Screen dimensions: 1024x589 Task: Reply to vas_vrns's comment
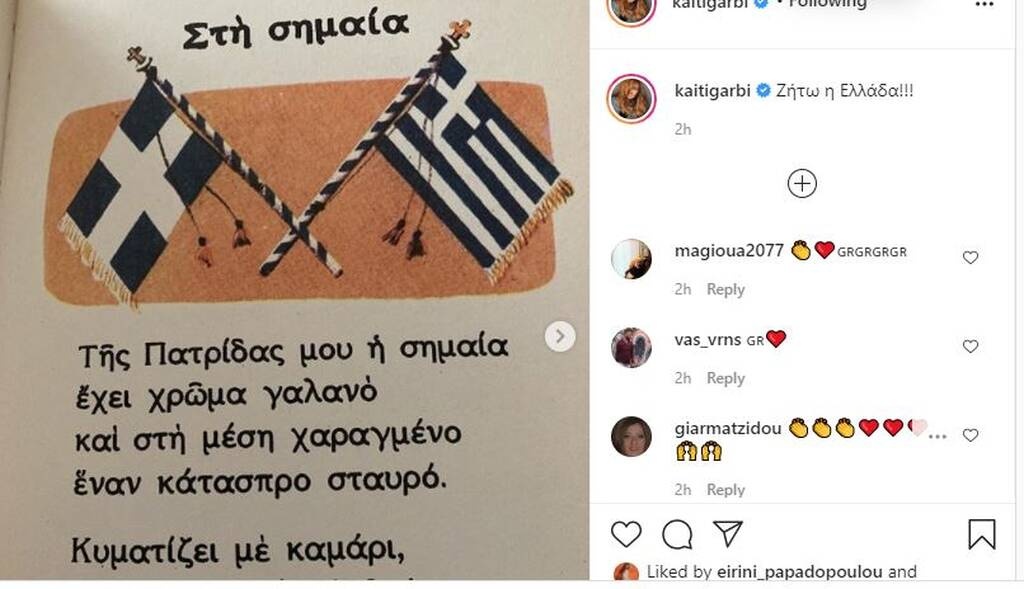tap(726, 378)
